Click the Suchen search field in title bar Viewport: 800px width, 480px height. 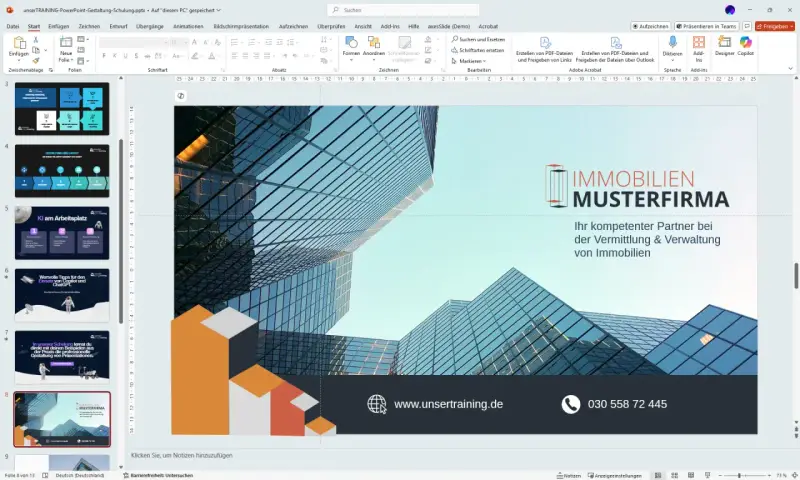click(403, 10)
